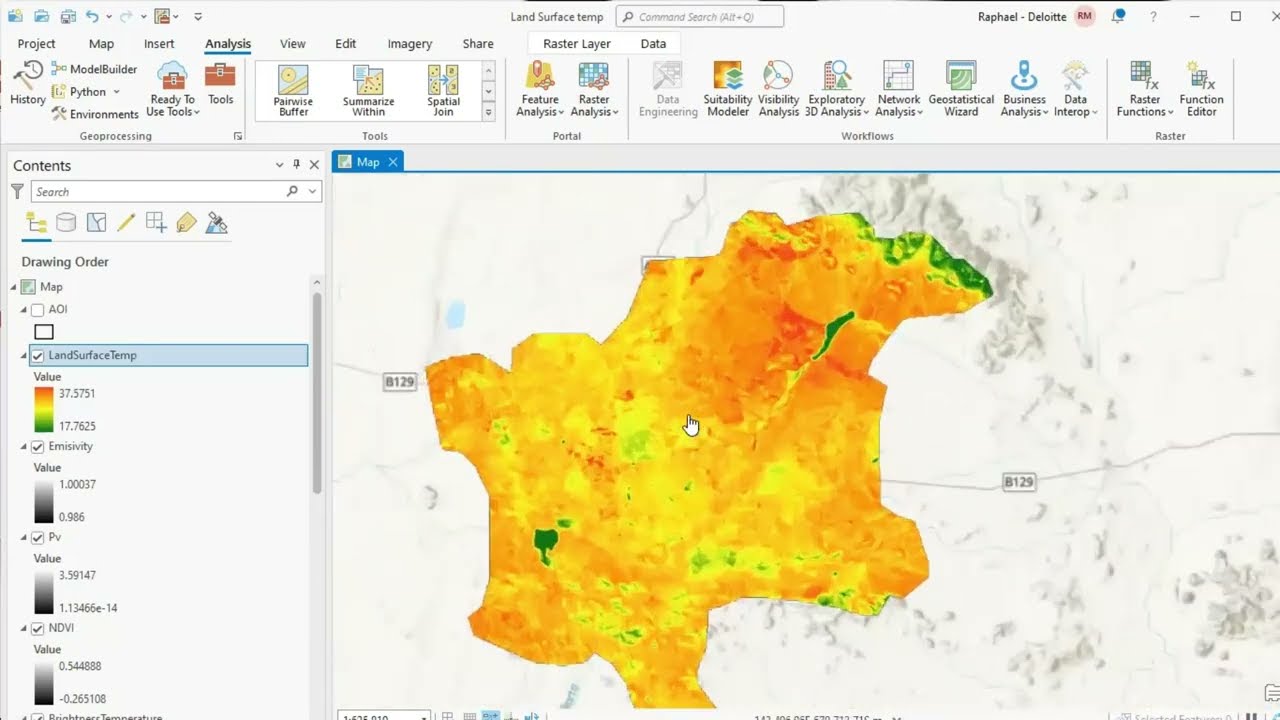Launch ModelBuilder
The width and height of the screenshot is (1280, 720).
coord(95,69)
